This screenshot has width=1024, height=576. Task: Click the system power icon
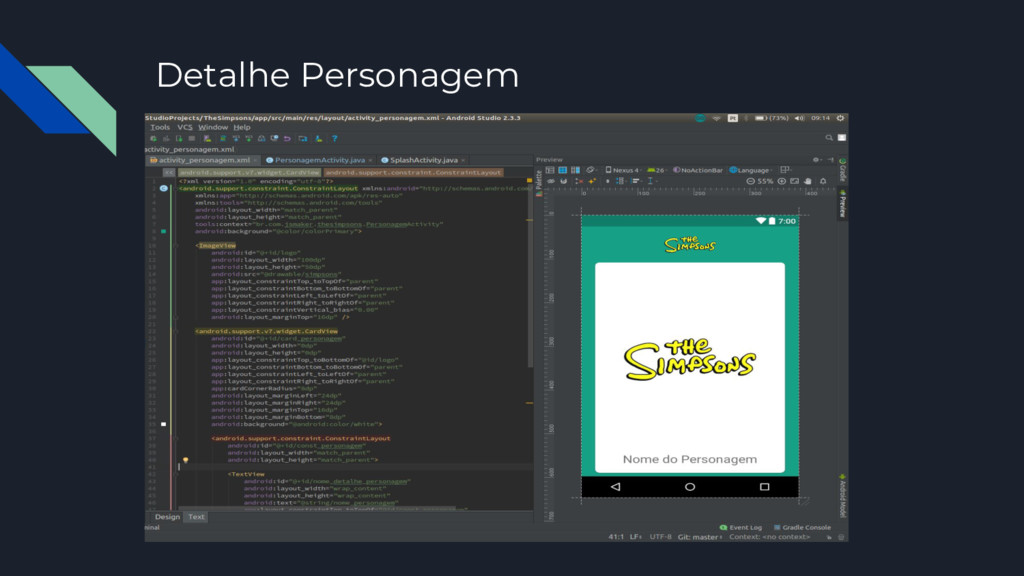tap(840, 118)
